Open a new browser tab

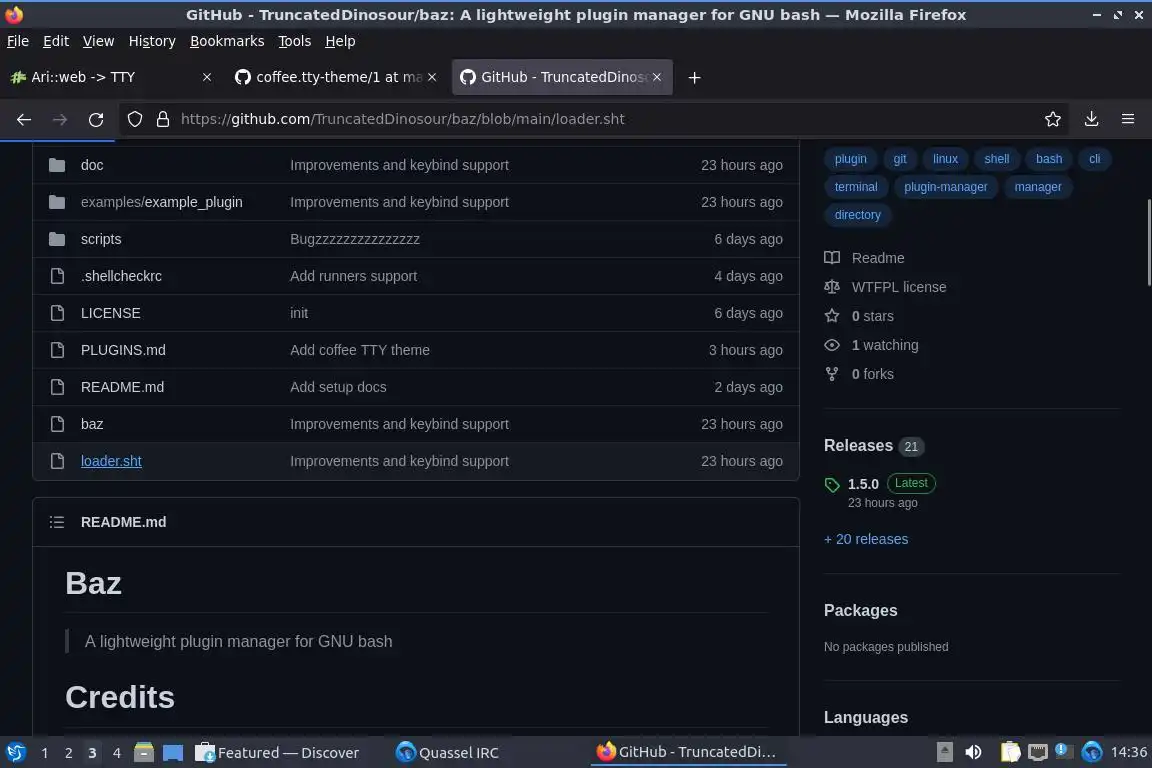pyautogui.click(x=694, y=77)
